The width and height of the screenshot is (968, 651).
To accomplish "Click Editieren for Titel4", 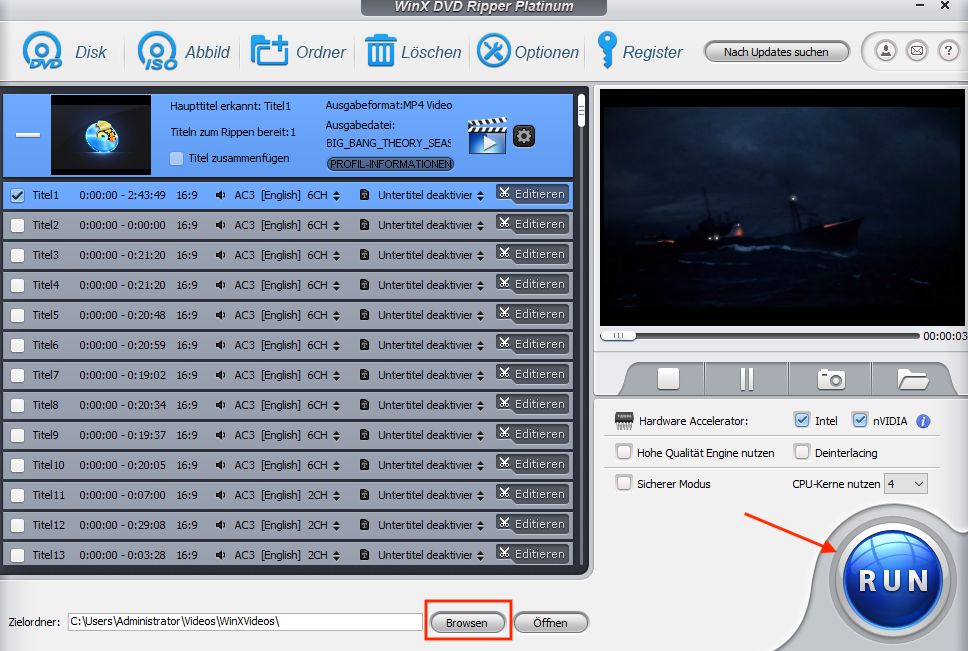I will pos(532,284).
